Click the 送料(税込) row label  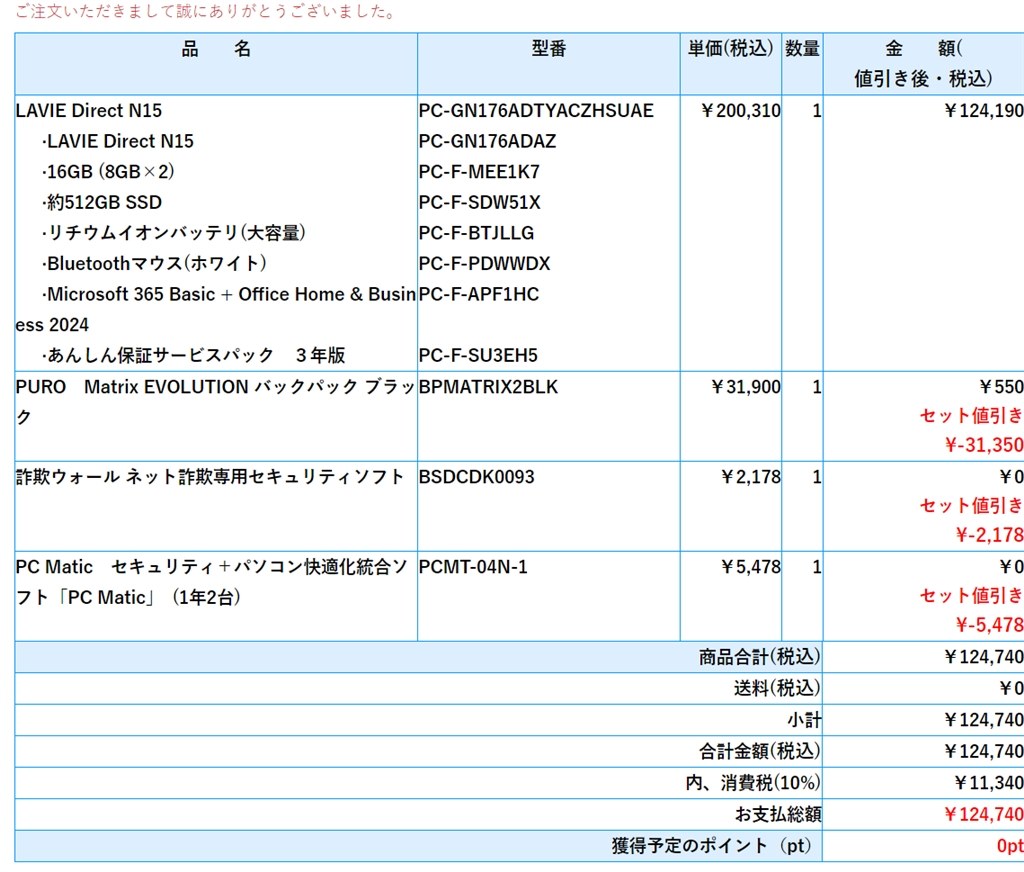pyautogui.click(x=777, y=688)
